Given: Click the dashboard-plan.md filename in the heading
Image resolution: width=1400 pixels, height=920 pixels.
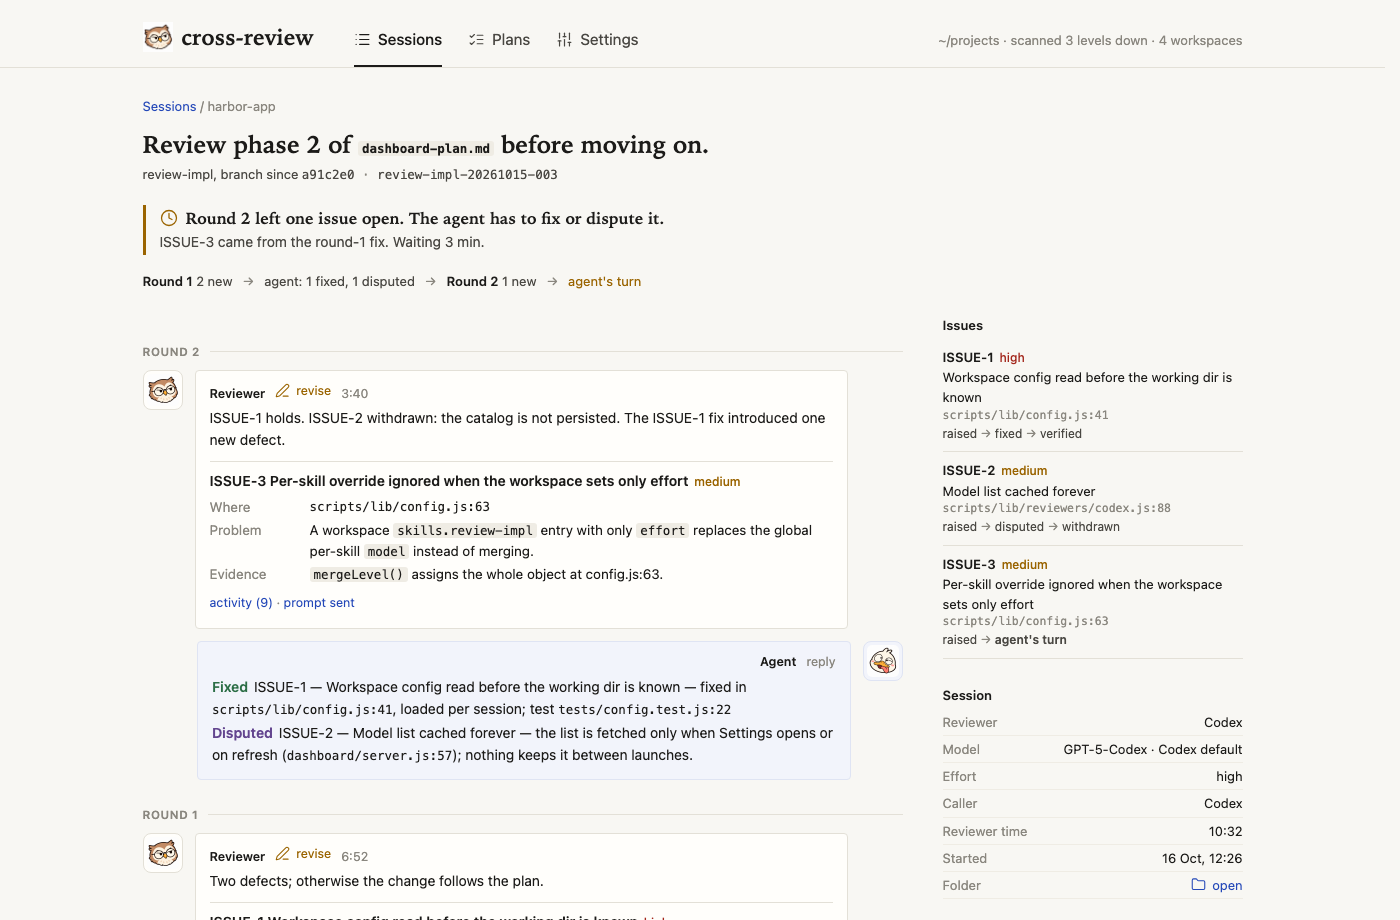Looking at the screenshot, I should [x=426, y=148].
